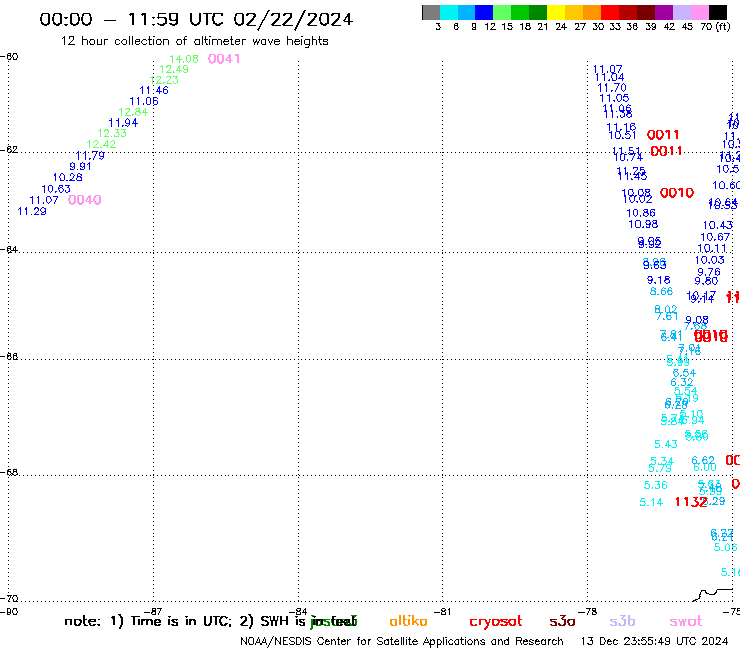Click the NOAA/NESDIS Center credit line

tap(402, 642)
